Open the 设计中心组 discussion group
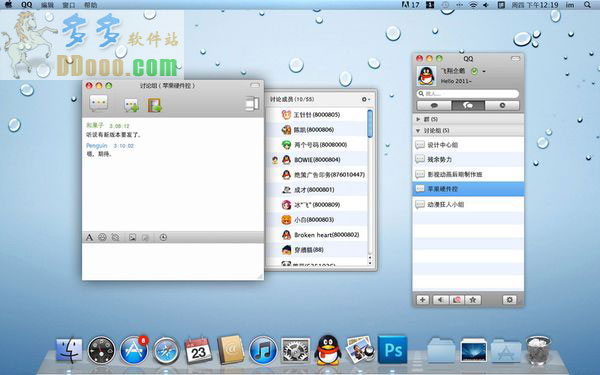 pyautogui.click(x=468, y=145)
